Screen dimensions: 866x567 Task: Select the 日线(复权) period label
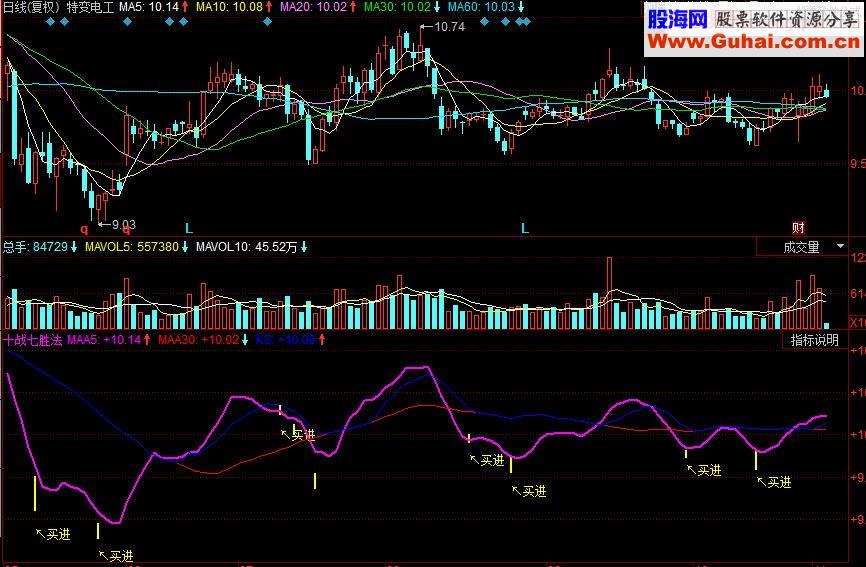click(x=32, y=7)
